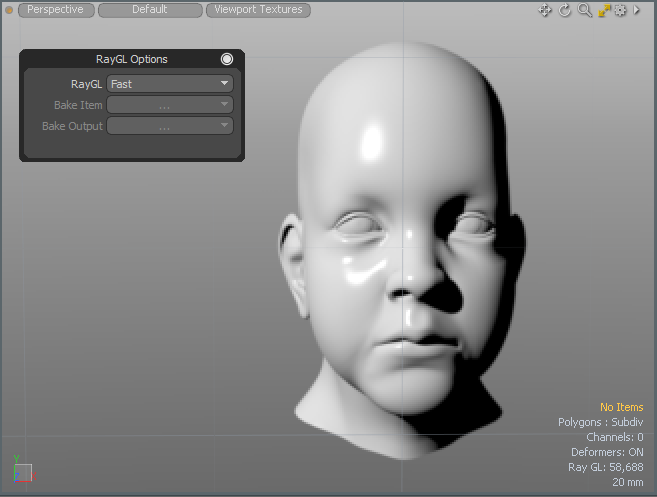Viewport: 657px width, 497px height.
Task: Click the yellow maximize viewport arrows icon
Action: (603, 10)
